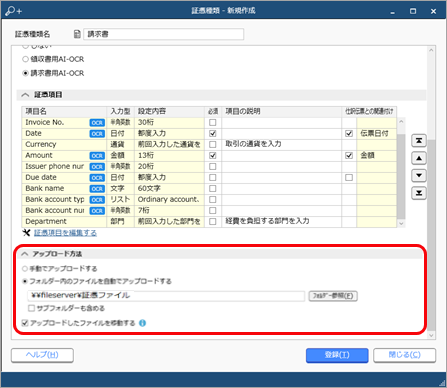Click the OCR badge on Bank name row
This screenshot has width=447, height=388.
click(x=97, y=189)
